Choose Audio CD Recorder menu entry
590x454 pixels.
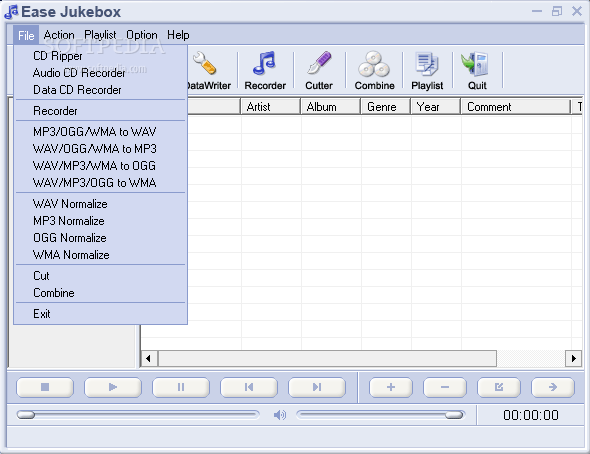[x=100, y=73]
